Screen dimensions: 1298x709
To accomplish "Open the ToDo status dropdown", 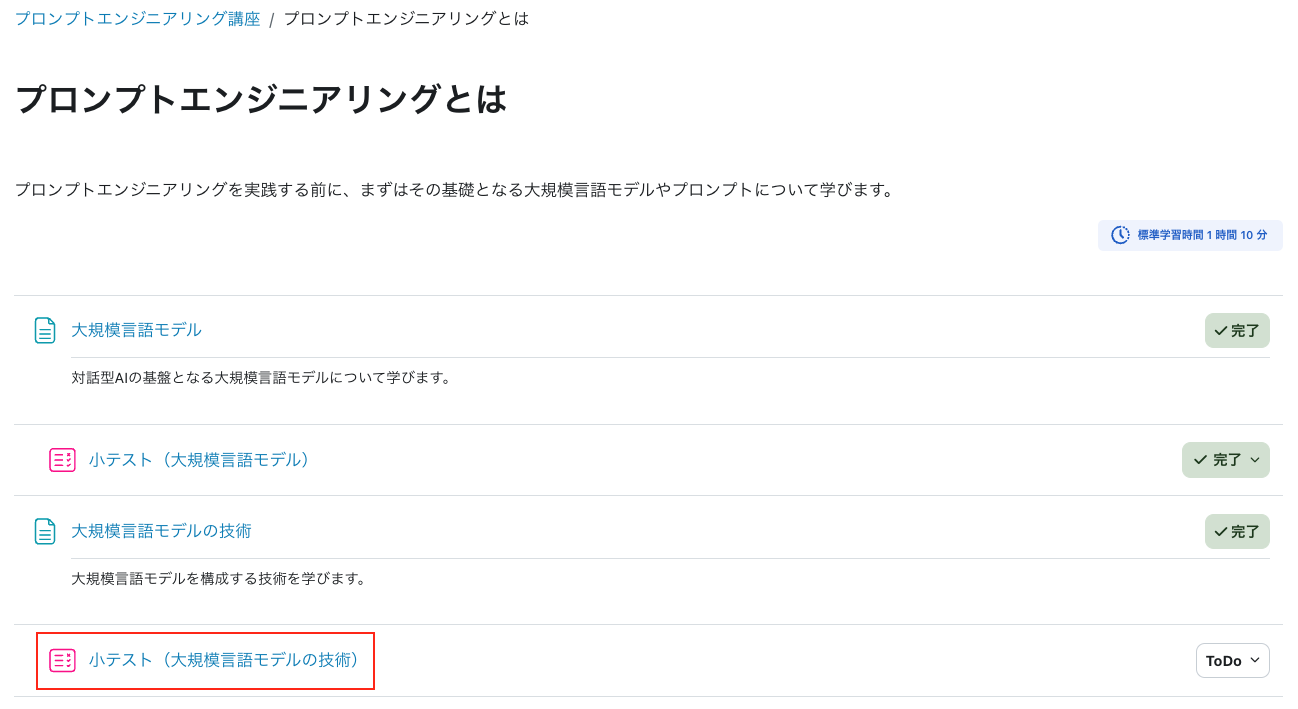I will click(1232, 660).
